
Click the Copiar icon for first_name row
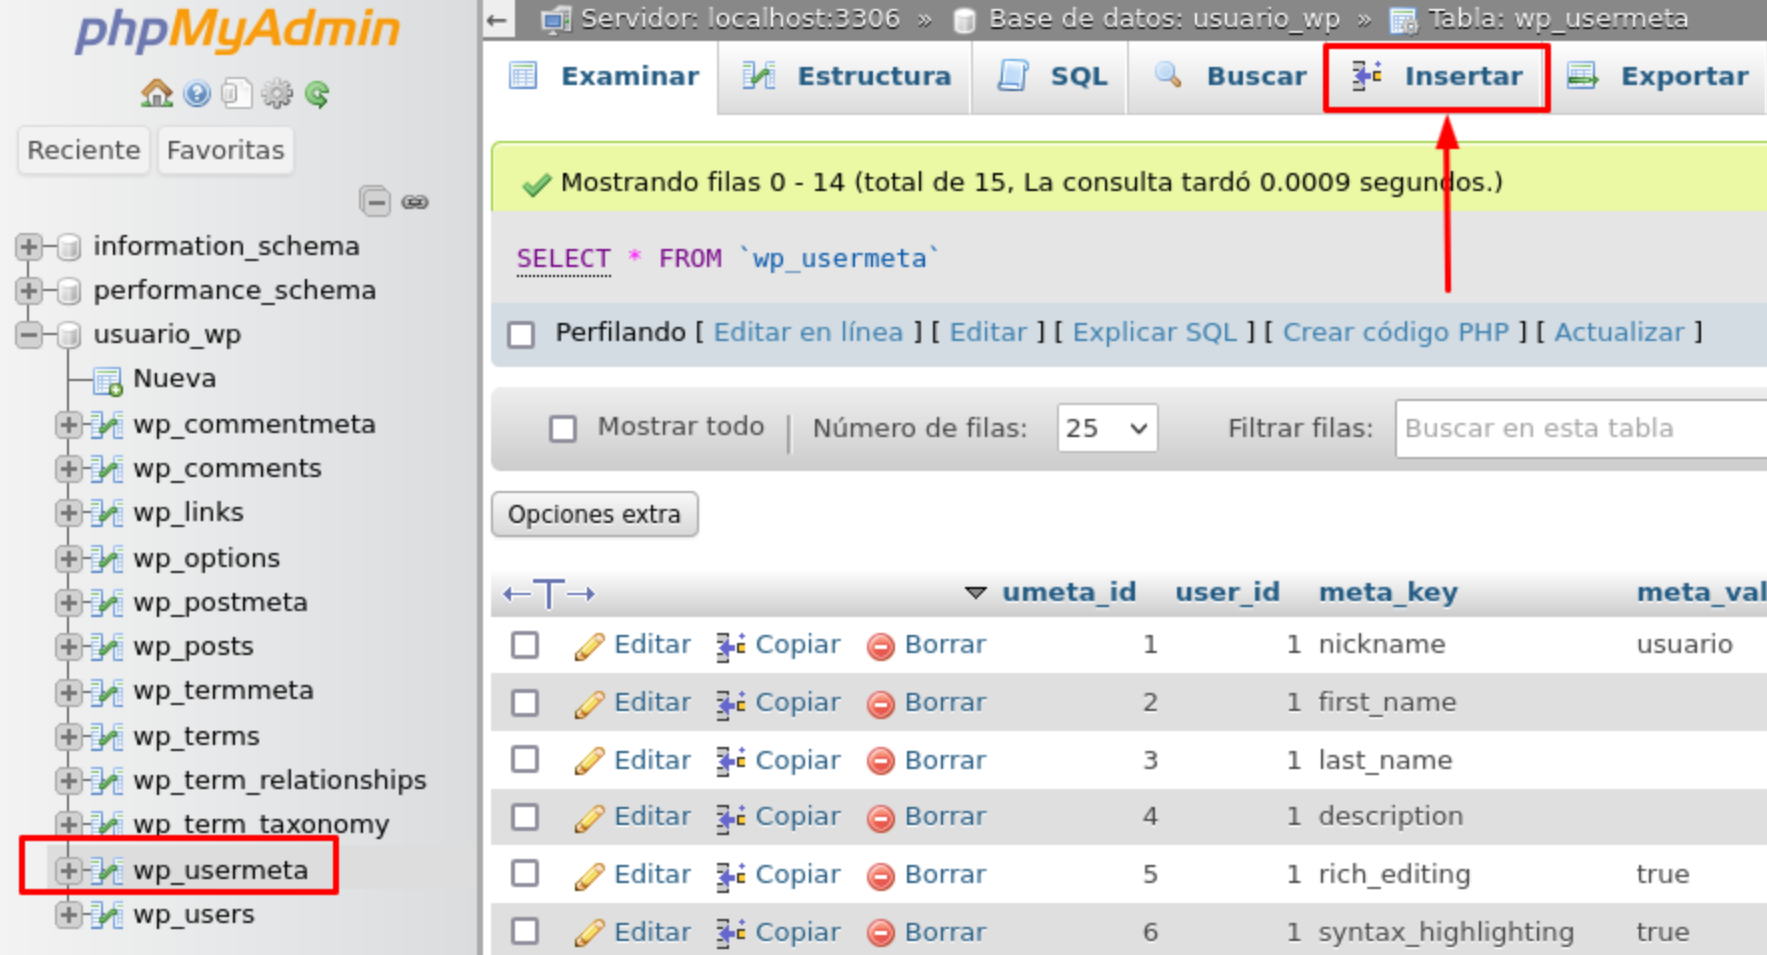click(731, 704)
